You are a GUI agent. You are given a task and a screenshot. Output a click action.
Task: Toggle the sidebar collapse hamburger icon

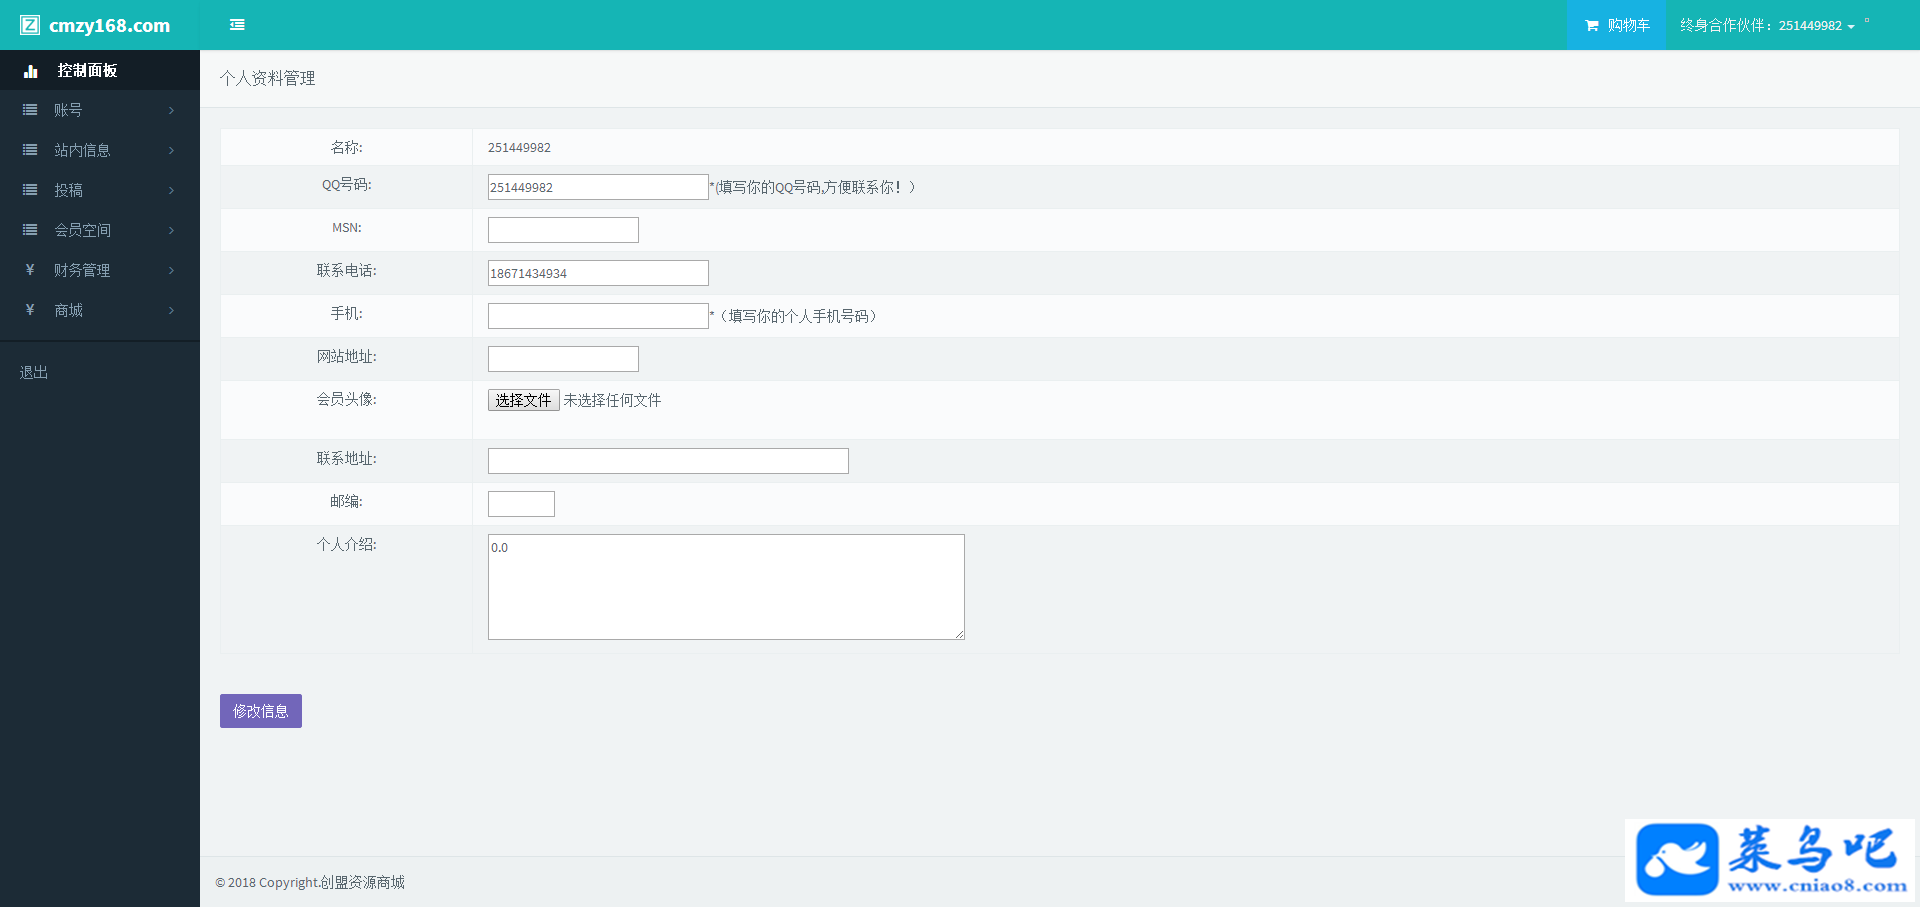point(237,25)
